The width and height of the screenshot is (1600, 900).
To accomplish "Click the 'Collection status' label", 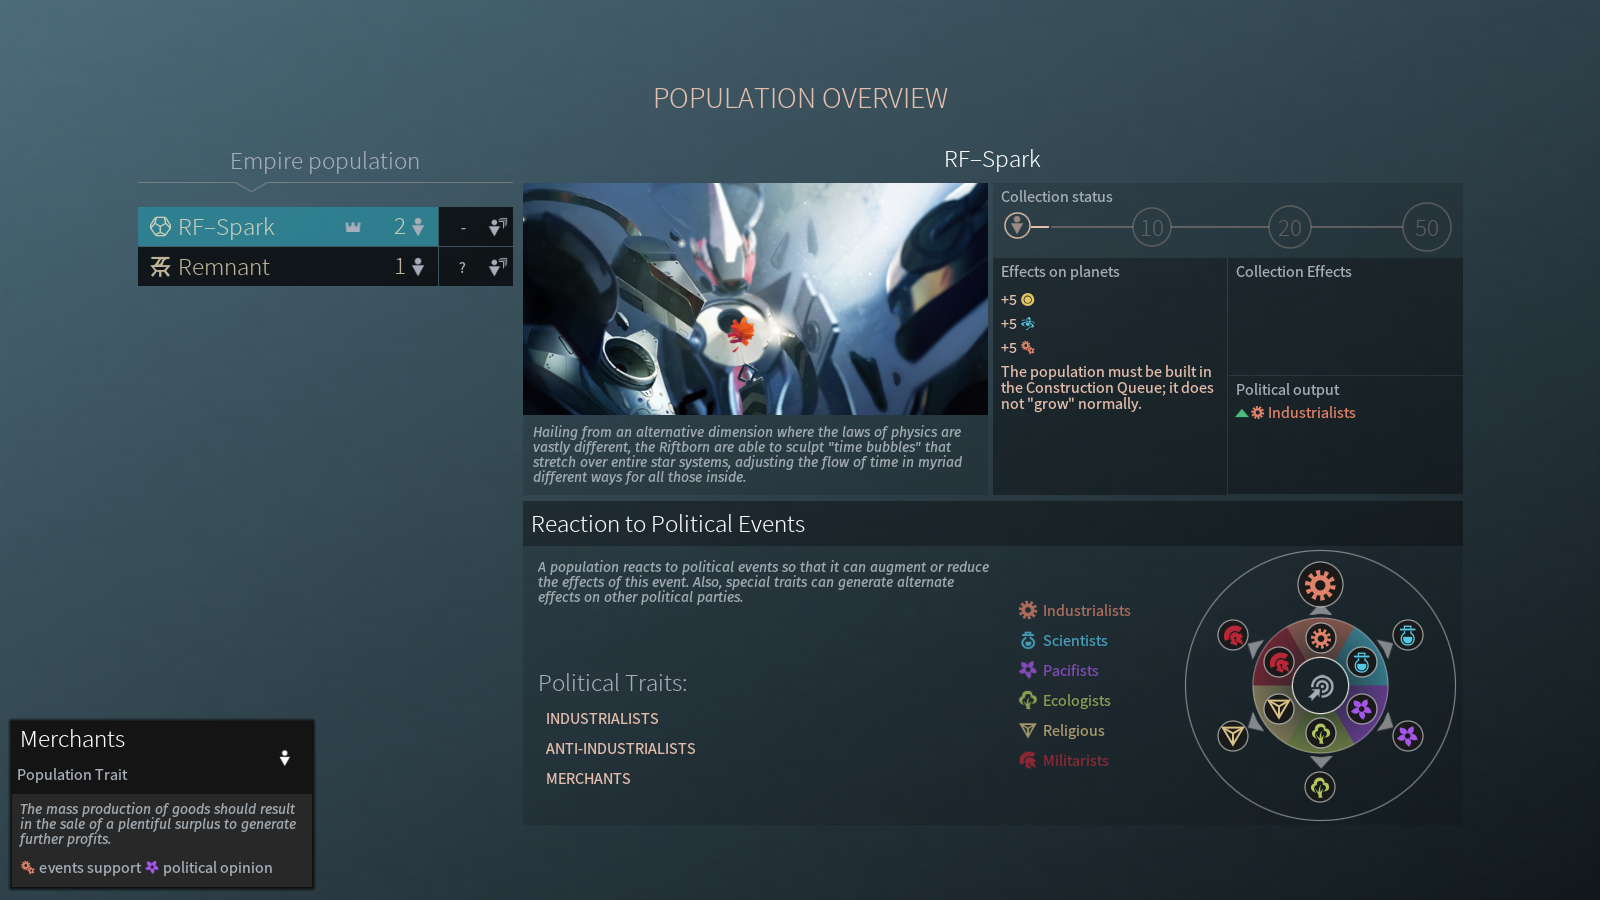I will [1056, 197].
